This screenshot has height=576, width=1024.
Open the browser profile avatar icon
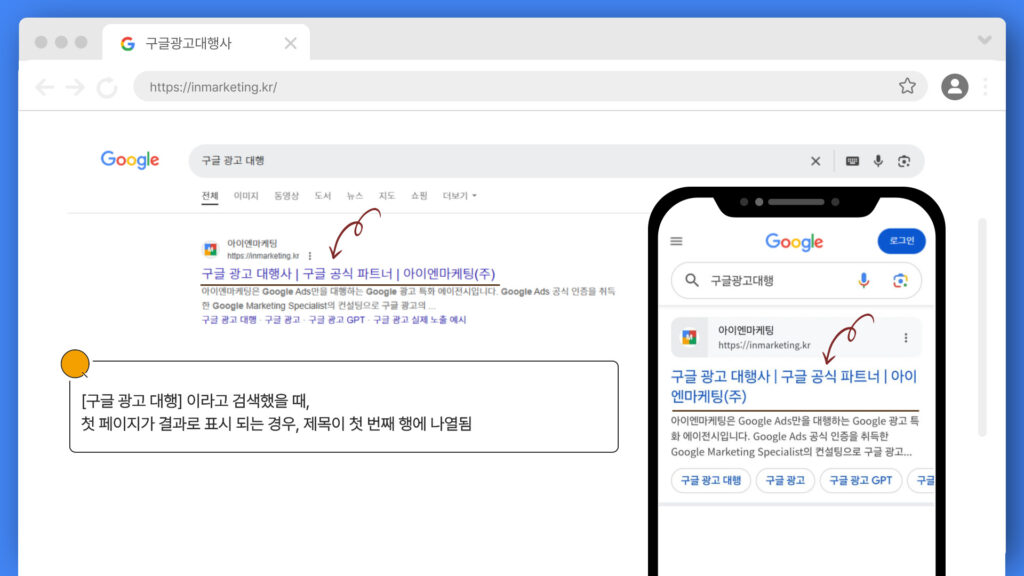click(954, 87)
